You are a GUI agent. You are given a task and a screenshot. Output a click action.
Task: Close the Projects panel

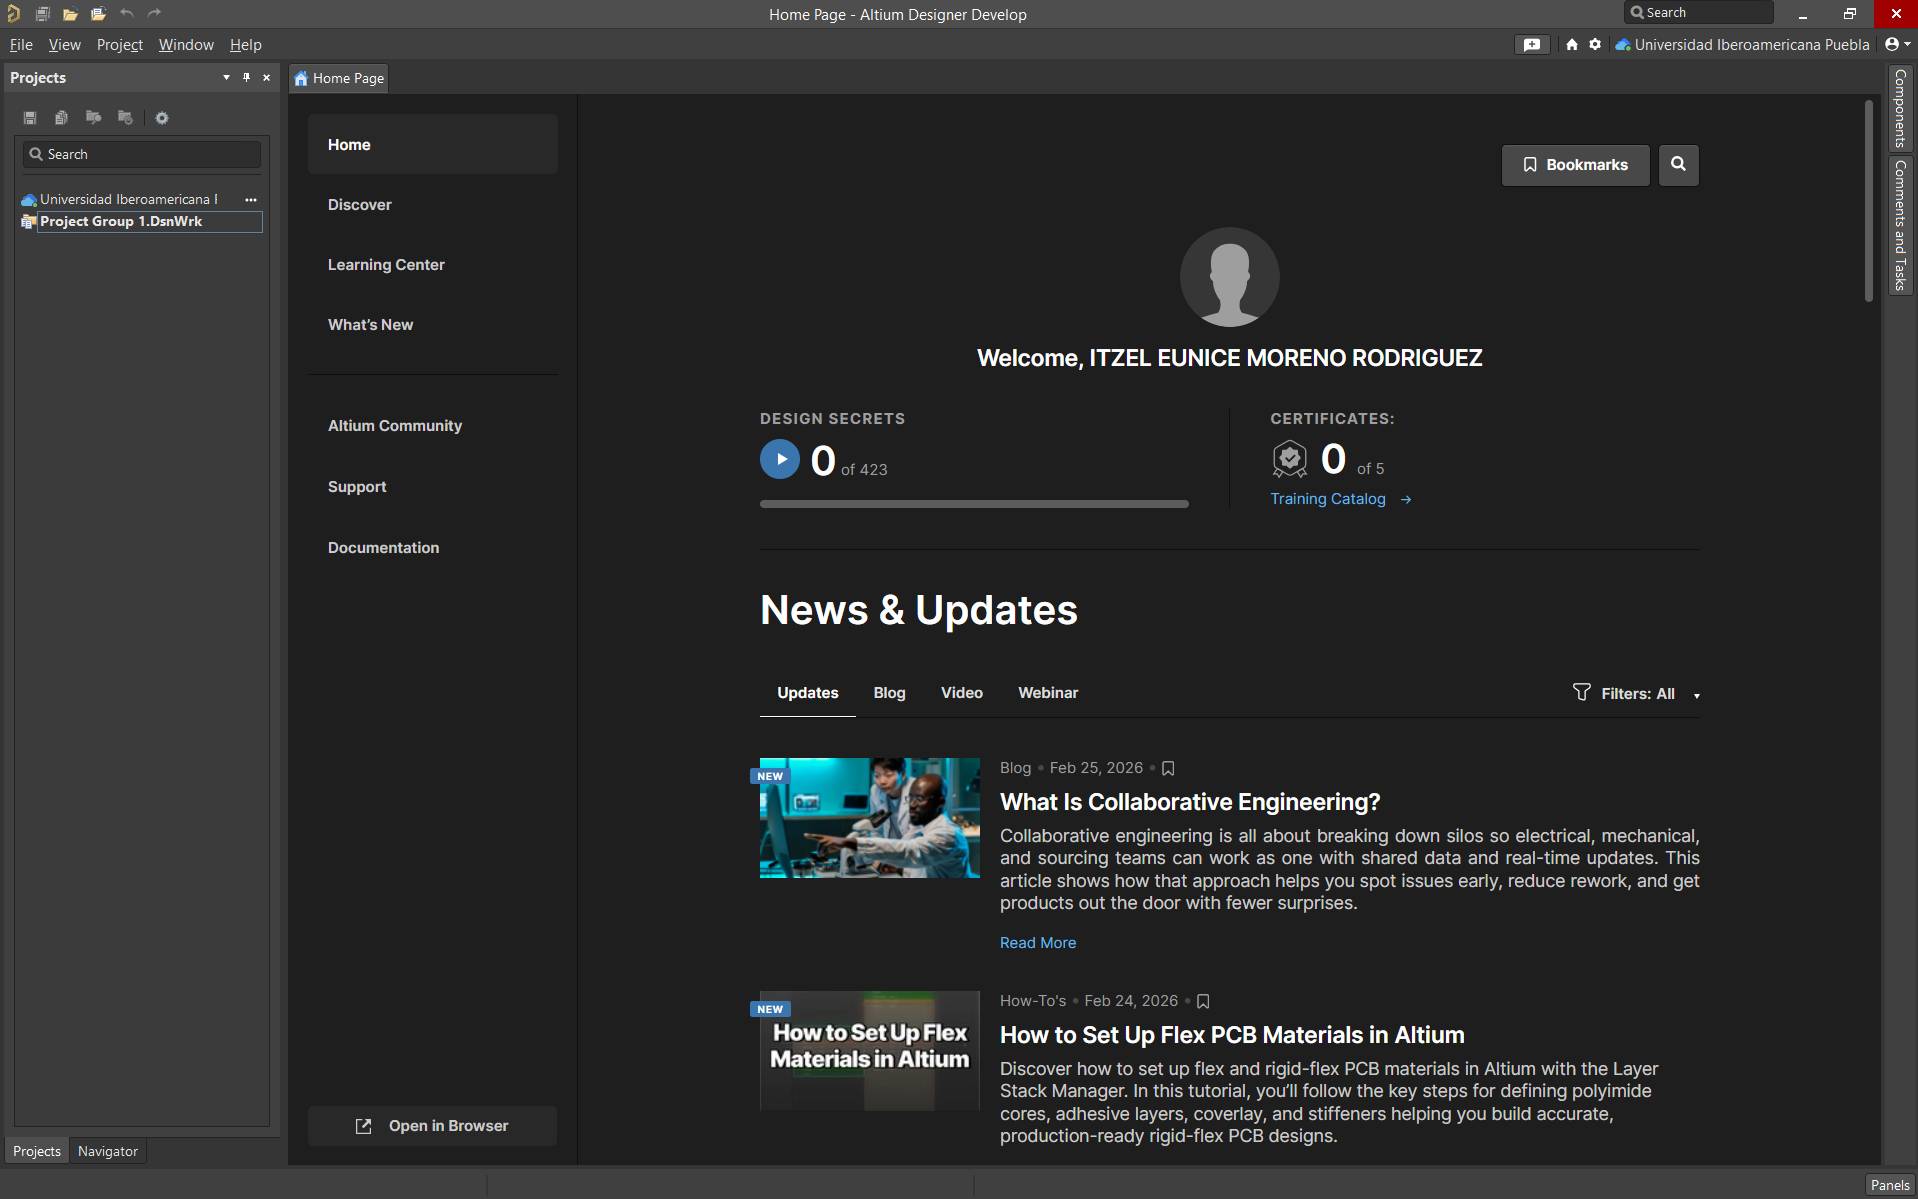pyautogui.click(x=266, y=78)
